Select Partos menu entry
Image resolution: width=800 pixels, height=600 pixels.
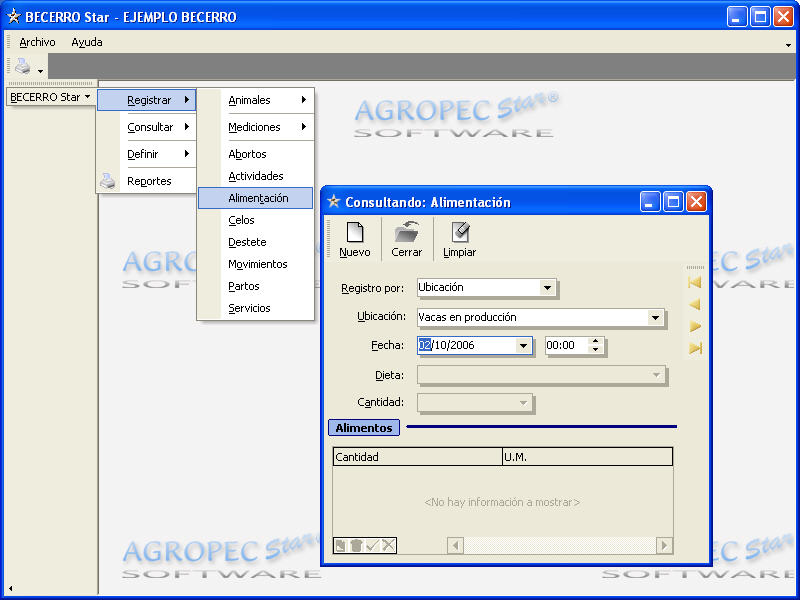click(x=256, y=286)
